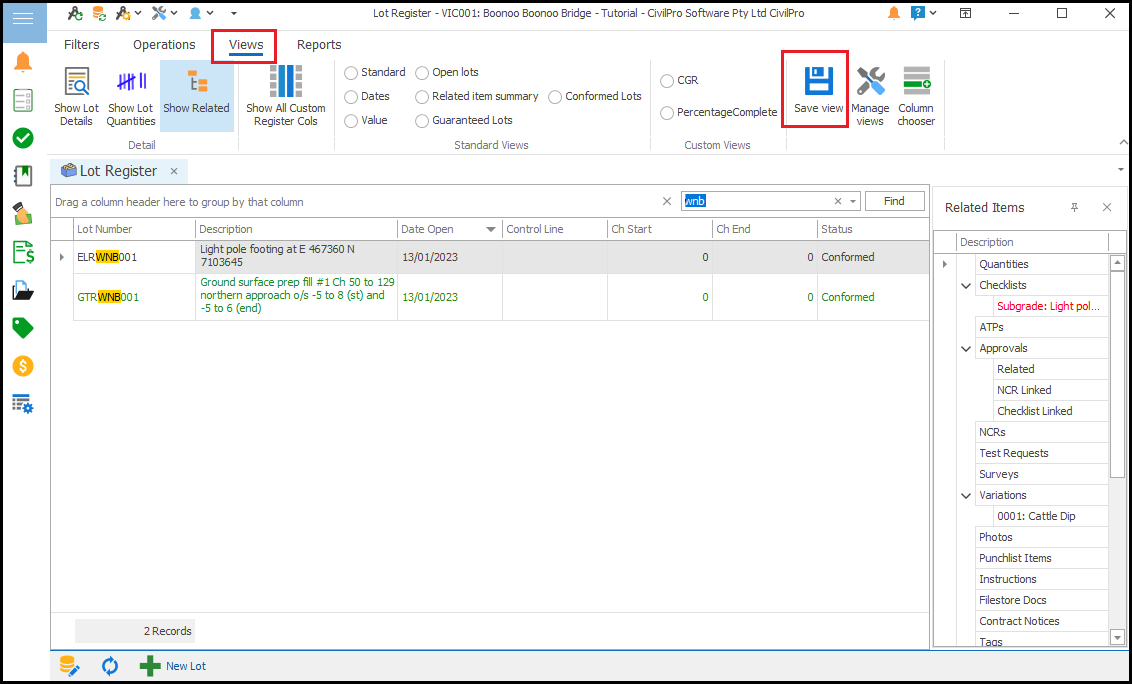The width and height of the screenshot is (1132, 684).
Task: Open the Column chooser
Action: pos(916,96)
